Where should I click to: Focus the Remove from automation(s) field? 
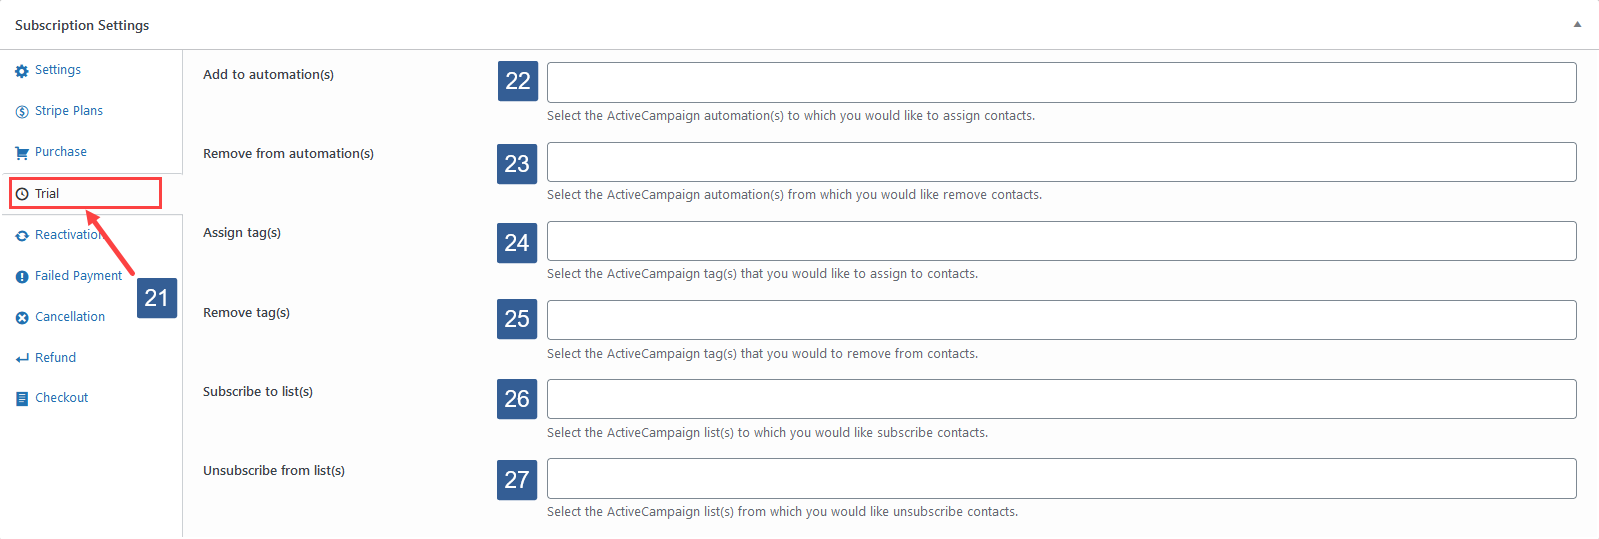click(x=1061, y=162)
